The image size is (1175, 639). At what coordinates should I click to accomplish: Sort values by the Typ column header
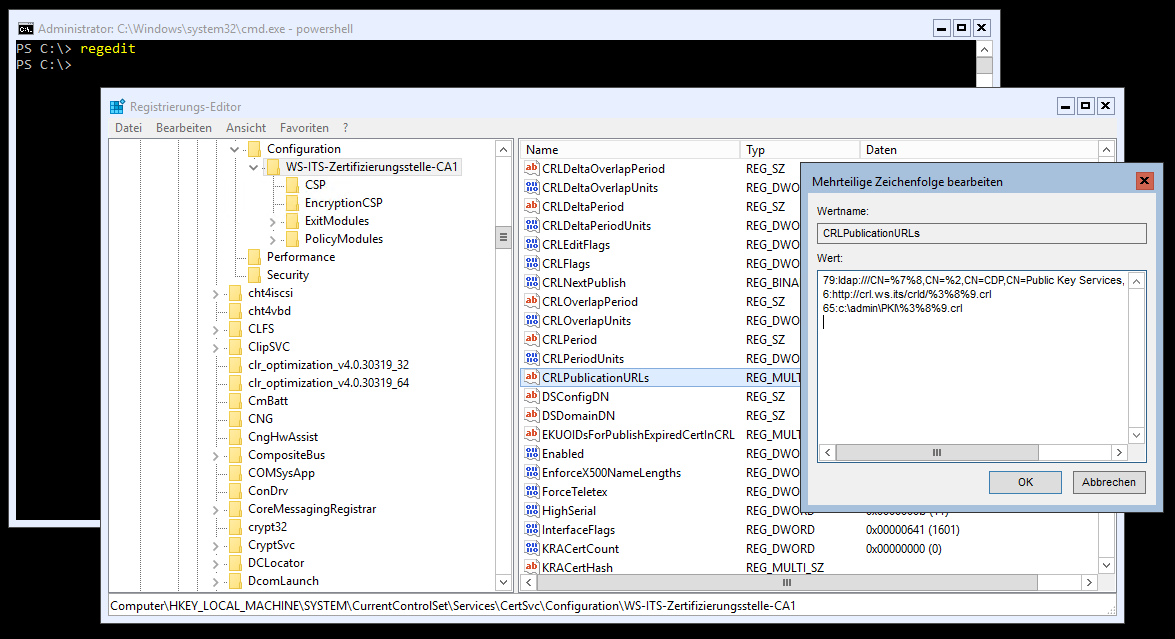[799, 149]
